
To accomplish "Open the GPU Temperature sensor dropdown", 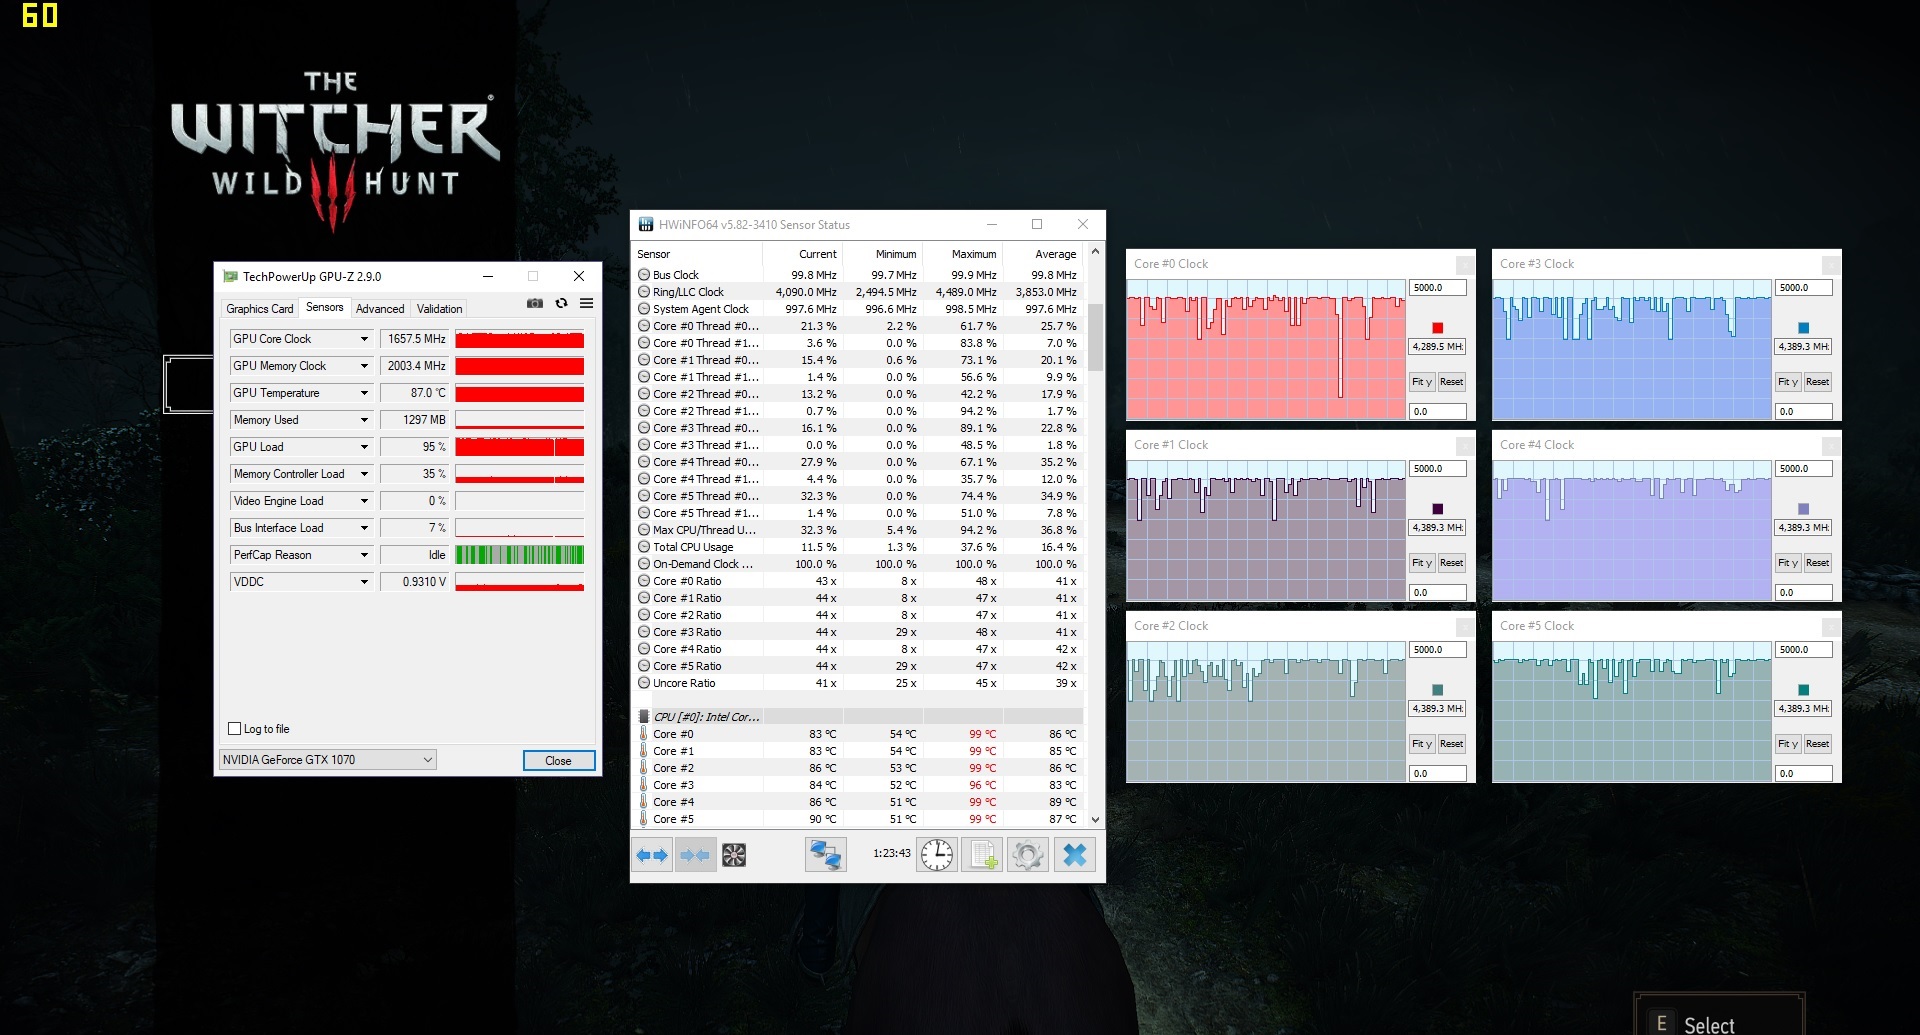I will [364, 393].
